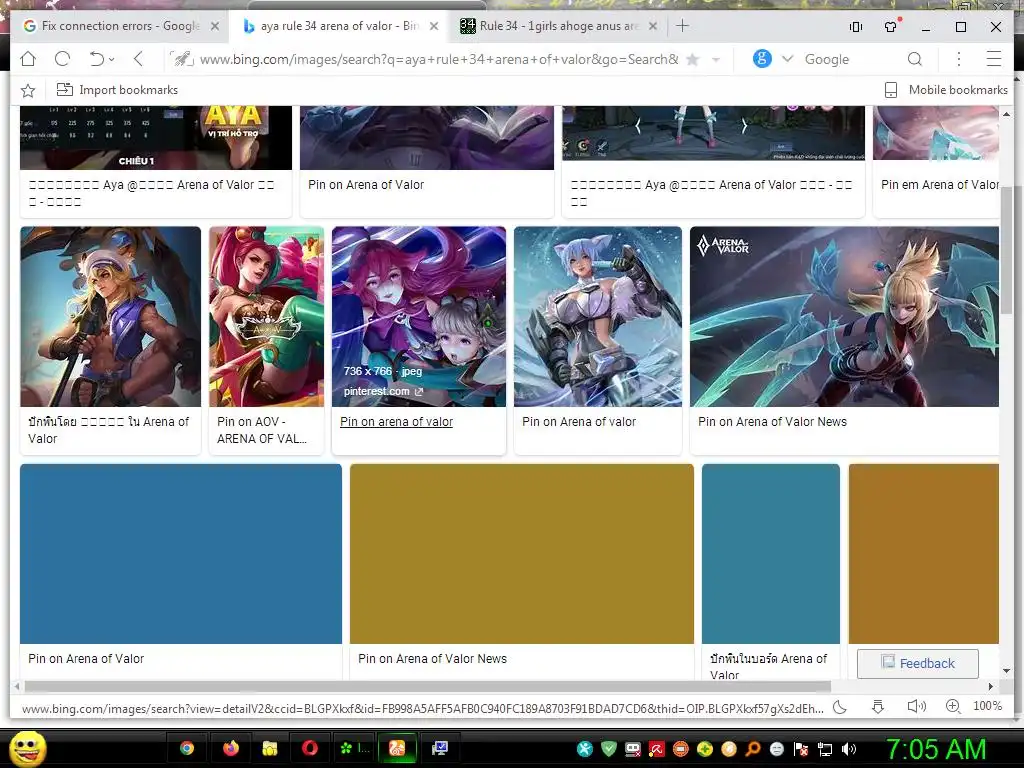Open the vertical three-dot options menu
Screen dimensions: 1024x768
pyautogui.click(x=959, y=59)
